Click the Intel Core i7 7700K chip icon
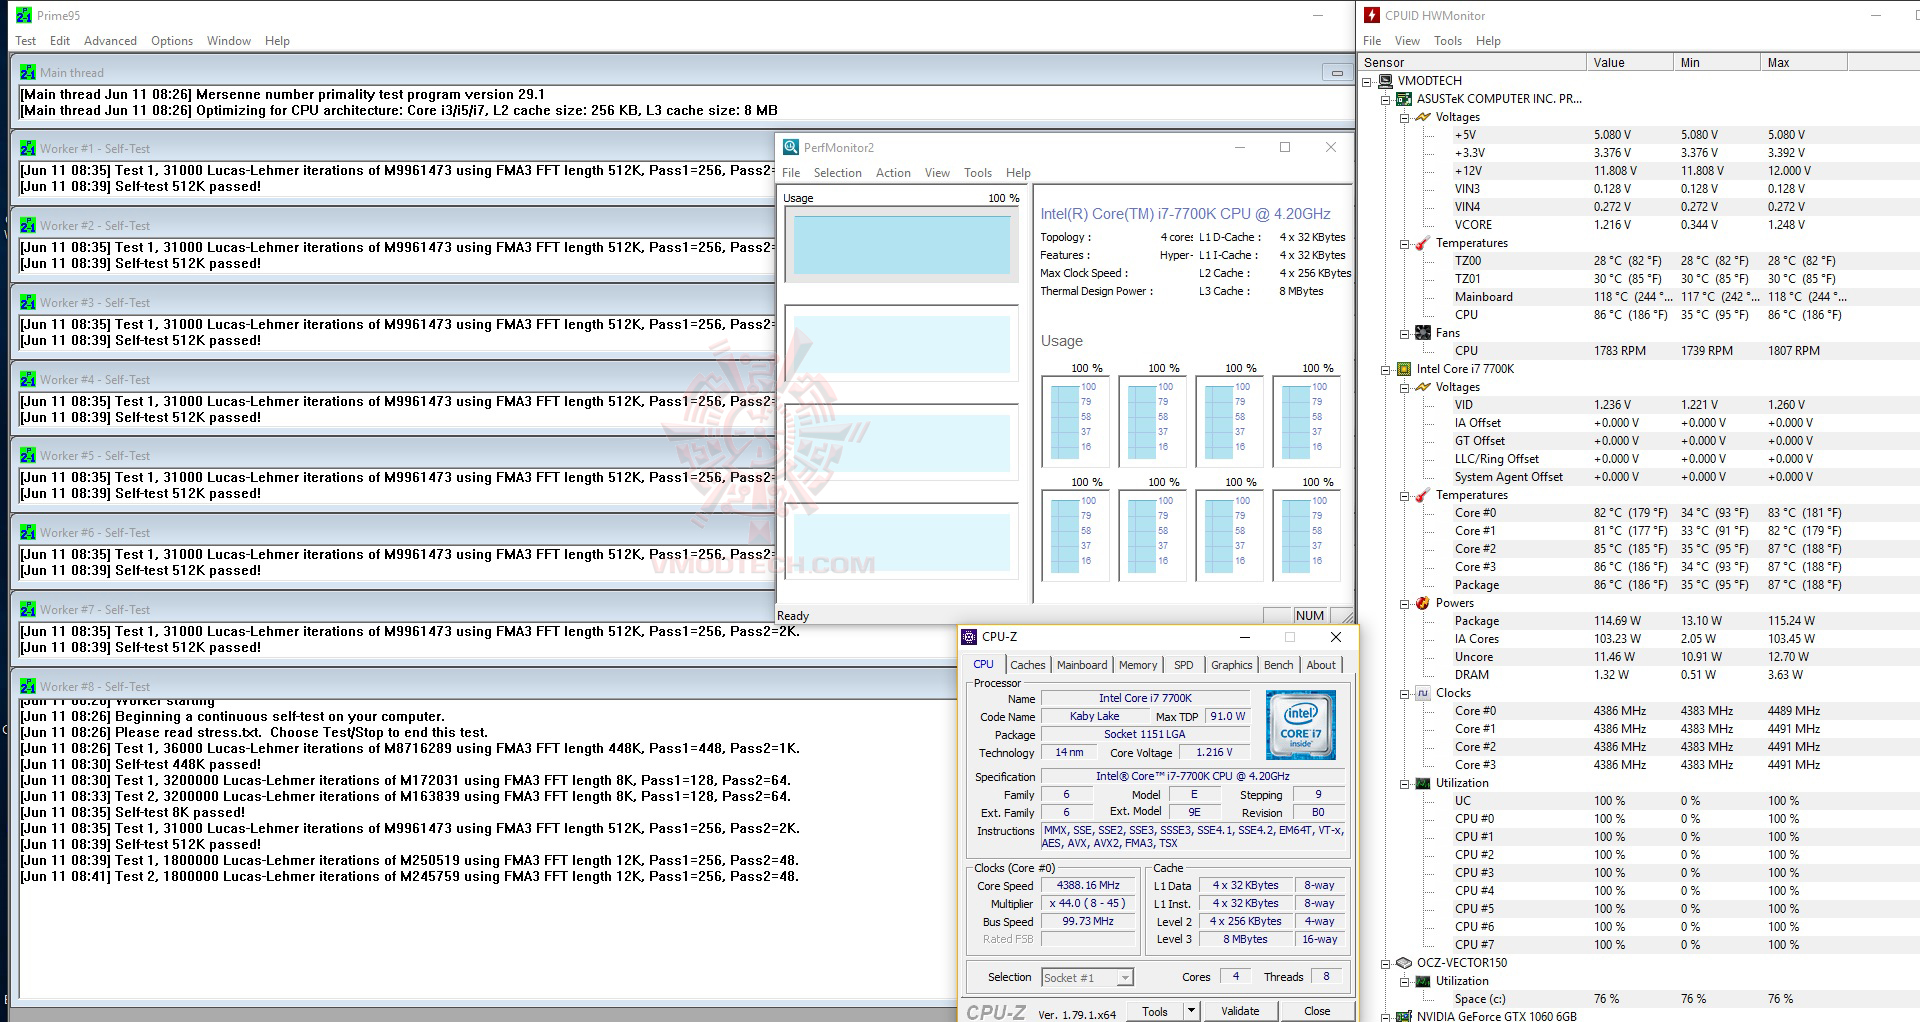This screenshot has width=1920, height=1022. click(1404, 369)
